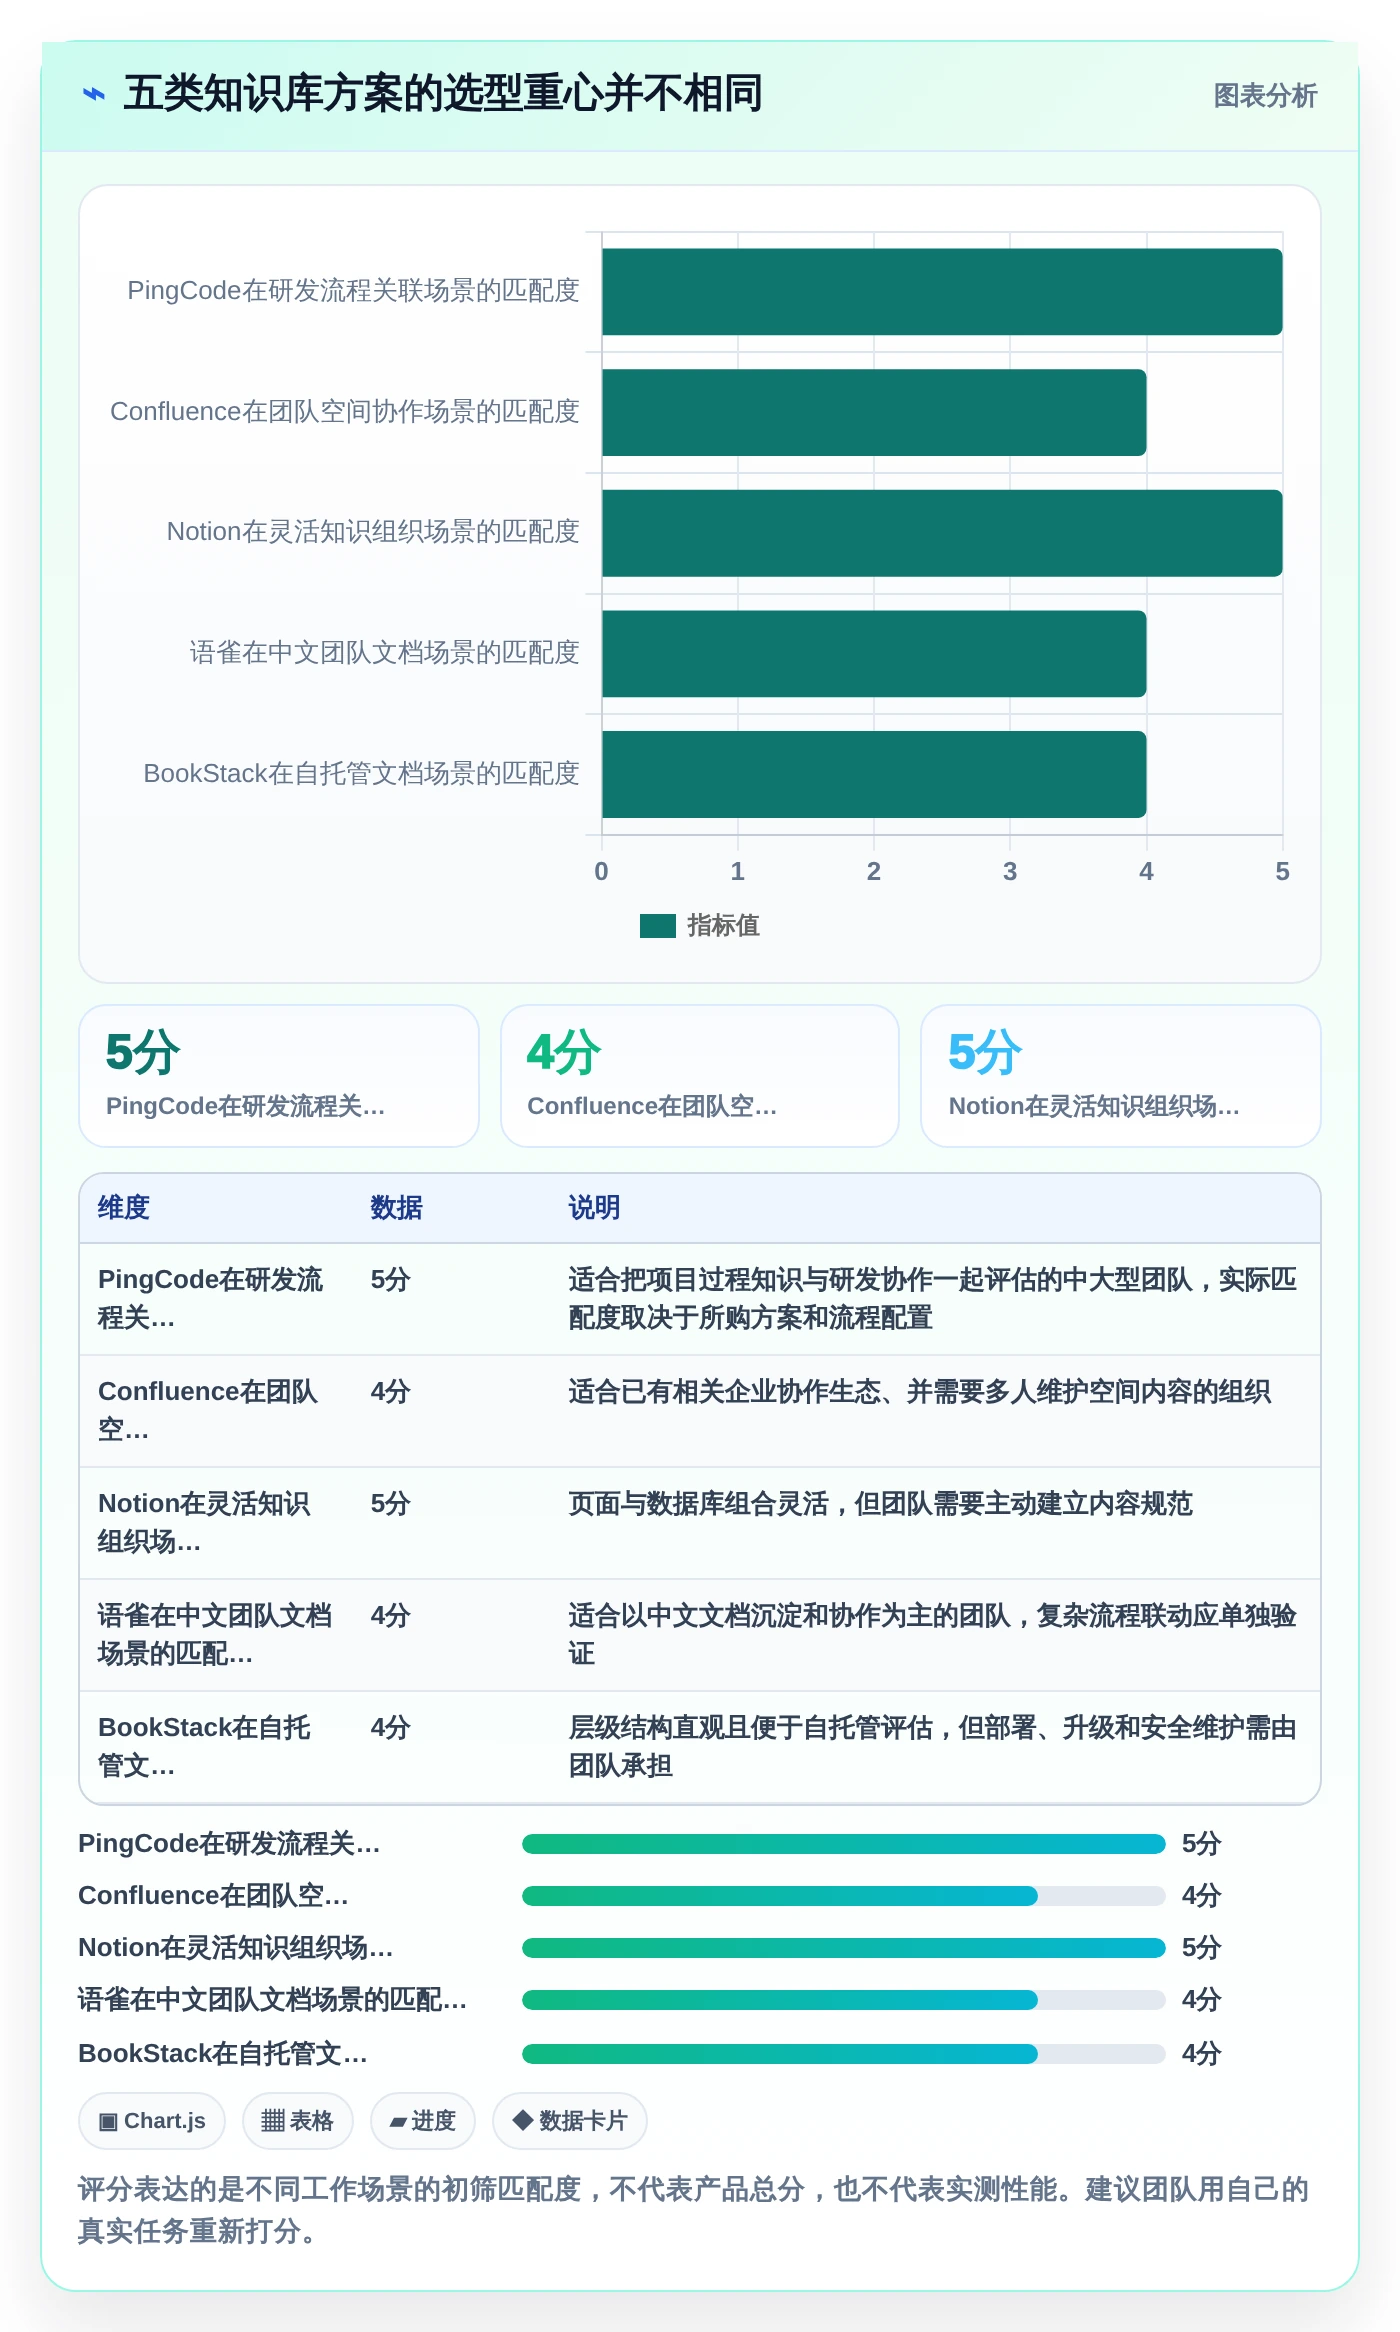Click the 指标值 legend text

click(x=723, y=926)
